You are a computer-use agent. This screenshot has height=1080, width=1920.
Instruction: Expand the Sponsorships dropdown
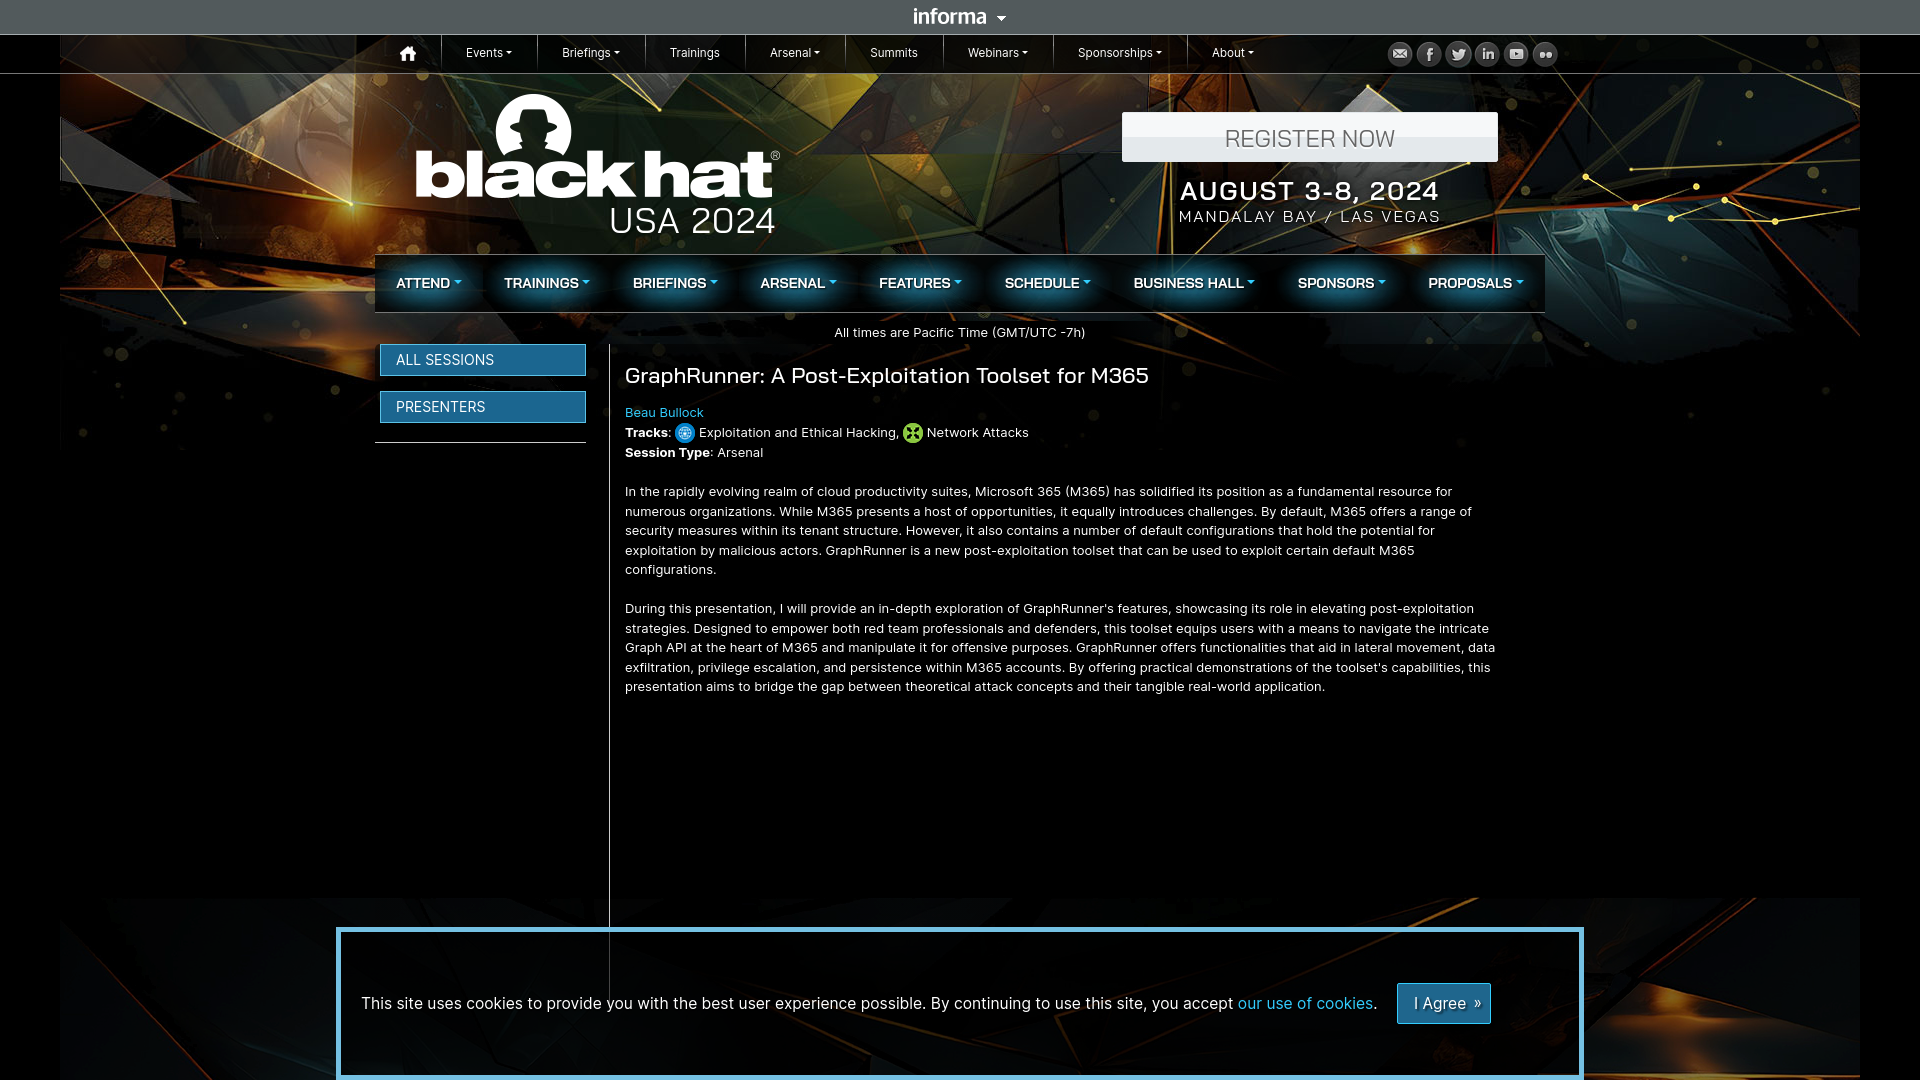1120,53
